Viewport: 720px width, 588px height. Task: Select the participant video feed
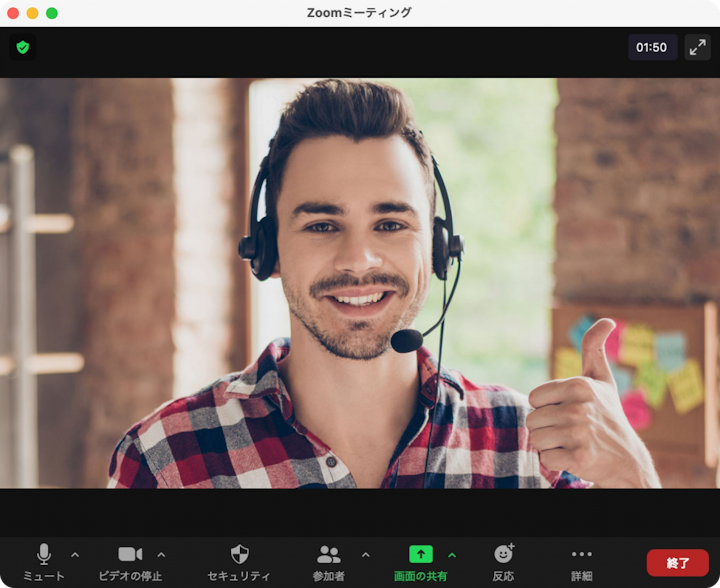point(360,283)
